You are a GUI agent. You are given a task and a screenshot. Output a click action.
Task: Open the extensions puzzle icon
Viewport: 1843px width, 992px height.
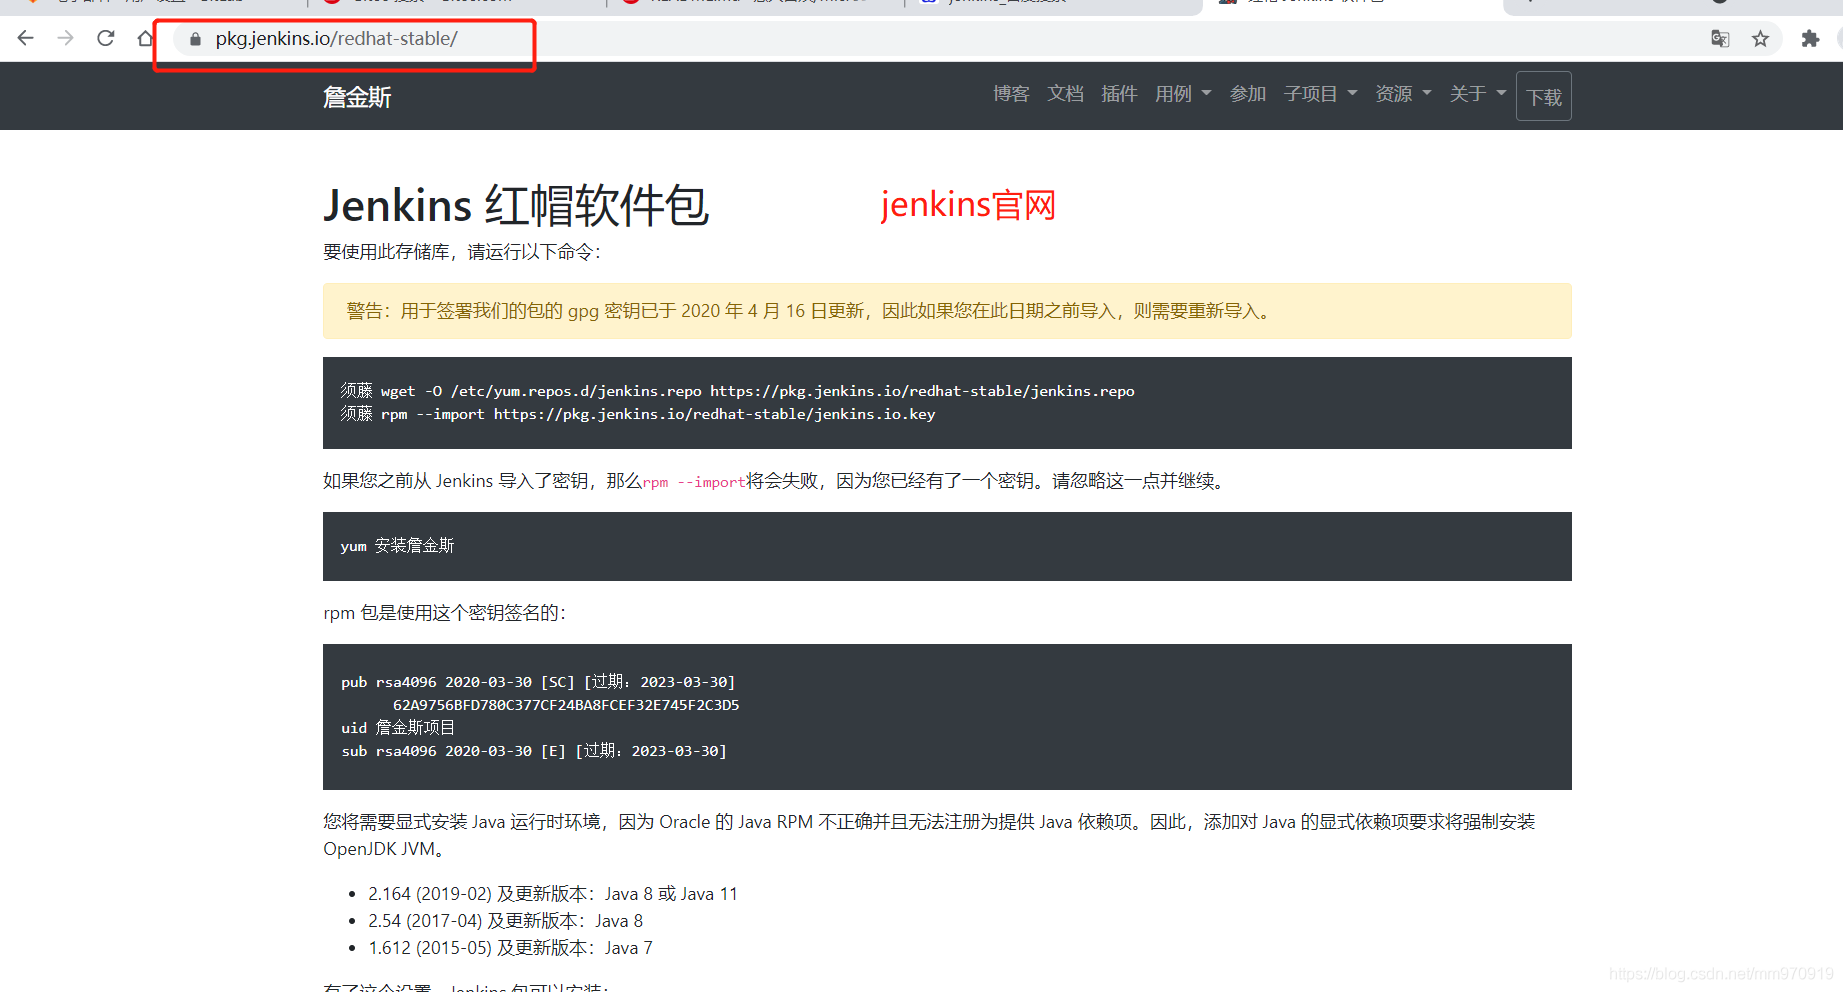(x=1810, y=39)
